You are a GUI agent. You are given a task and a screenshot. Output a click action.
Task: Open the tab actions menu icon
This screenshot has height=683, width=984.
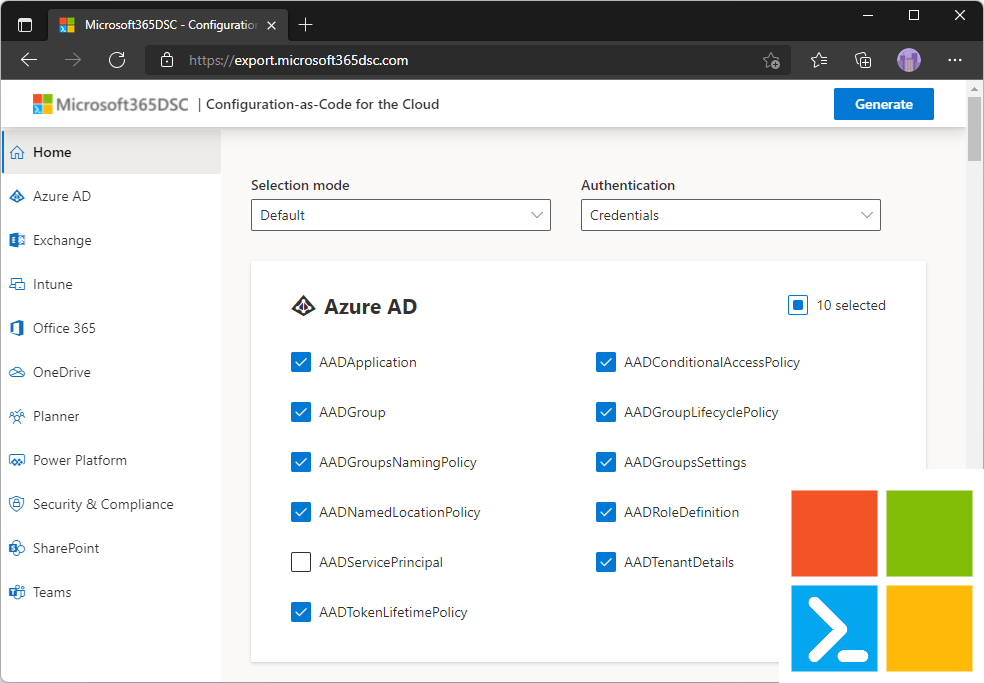click(x=25, y=25)
